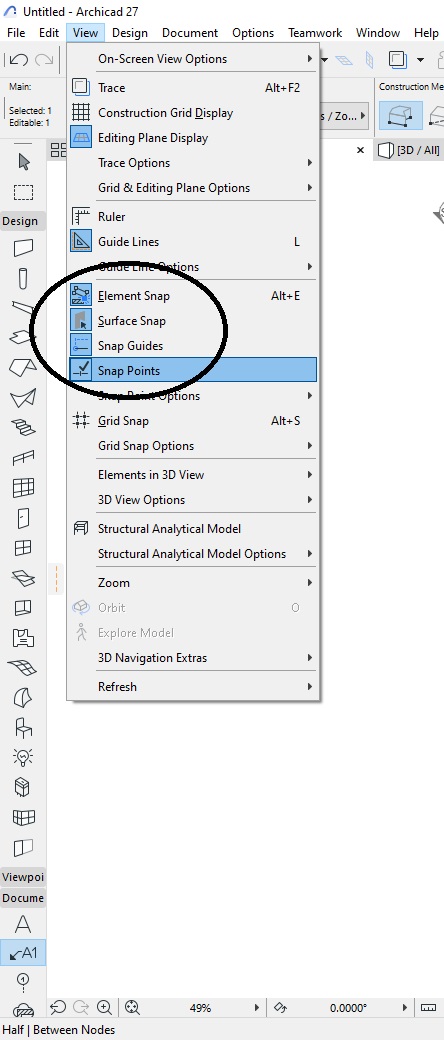Viewport: 444px width, 1040px height.
Task: Open the Design menu
Action: [130, 32]
